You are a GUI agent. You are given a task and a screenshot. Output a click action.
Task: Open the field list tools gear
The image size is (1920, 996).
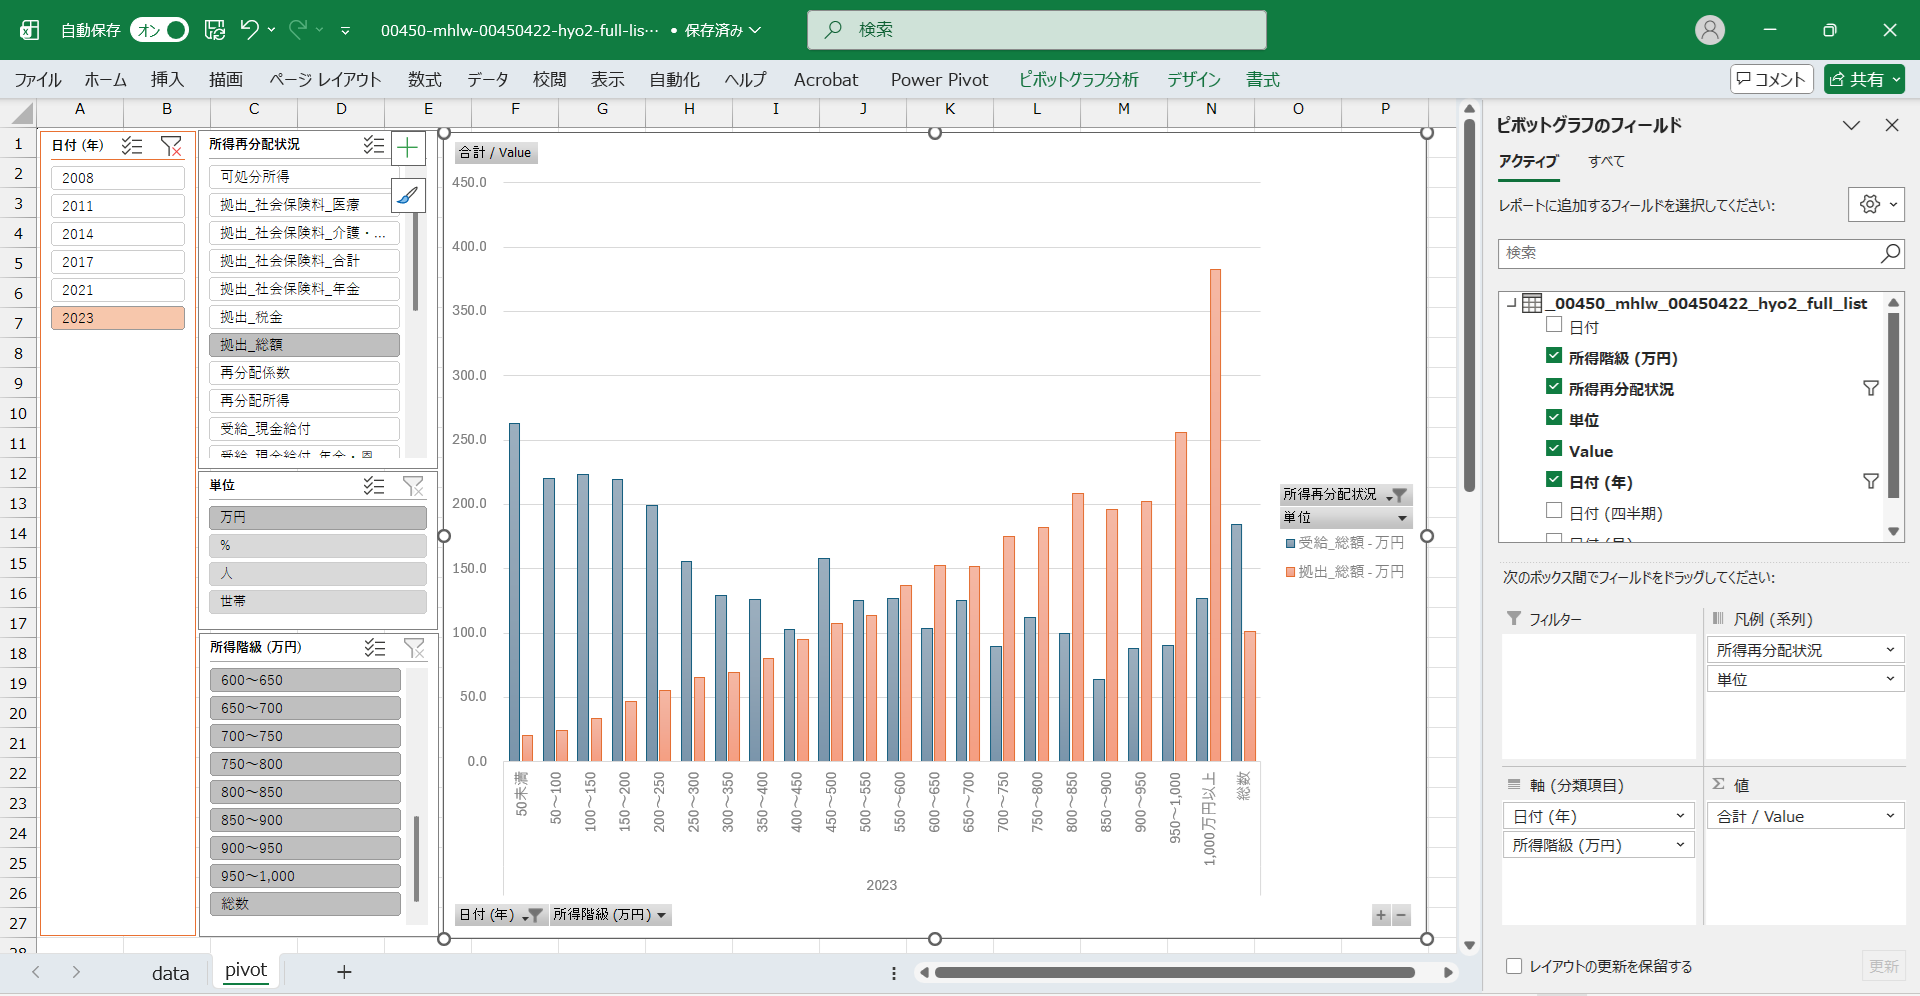tap(1875, 205)
